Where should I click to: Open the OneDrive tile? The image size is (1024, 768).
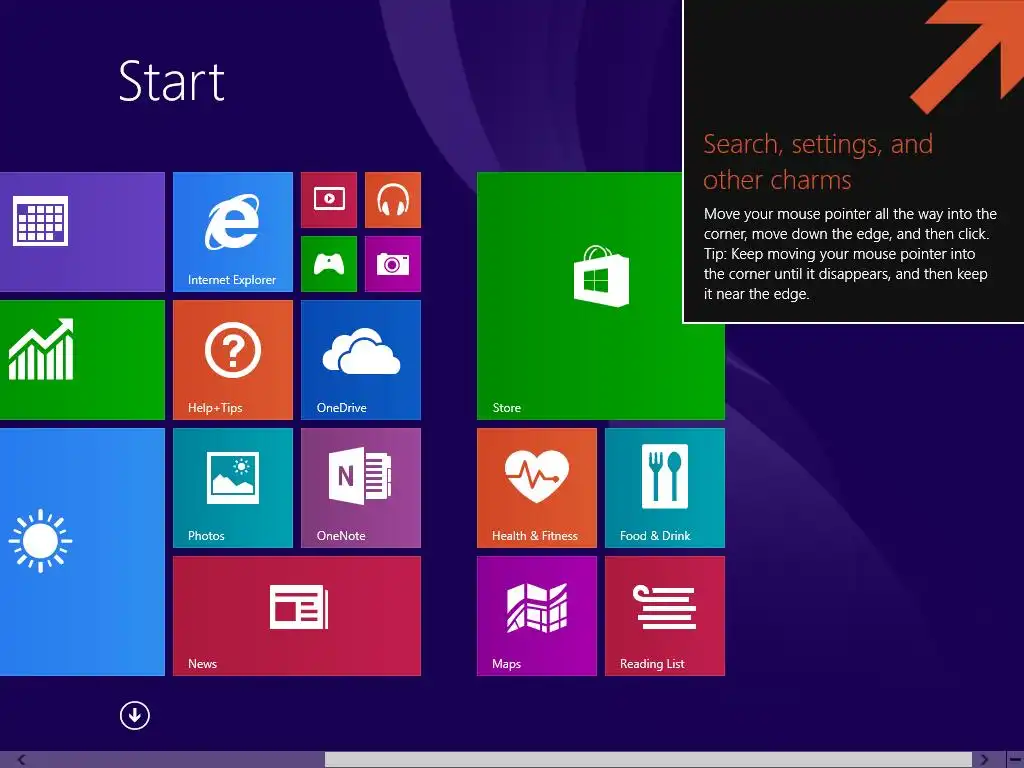point(360,360)
